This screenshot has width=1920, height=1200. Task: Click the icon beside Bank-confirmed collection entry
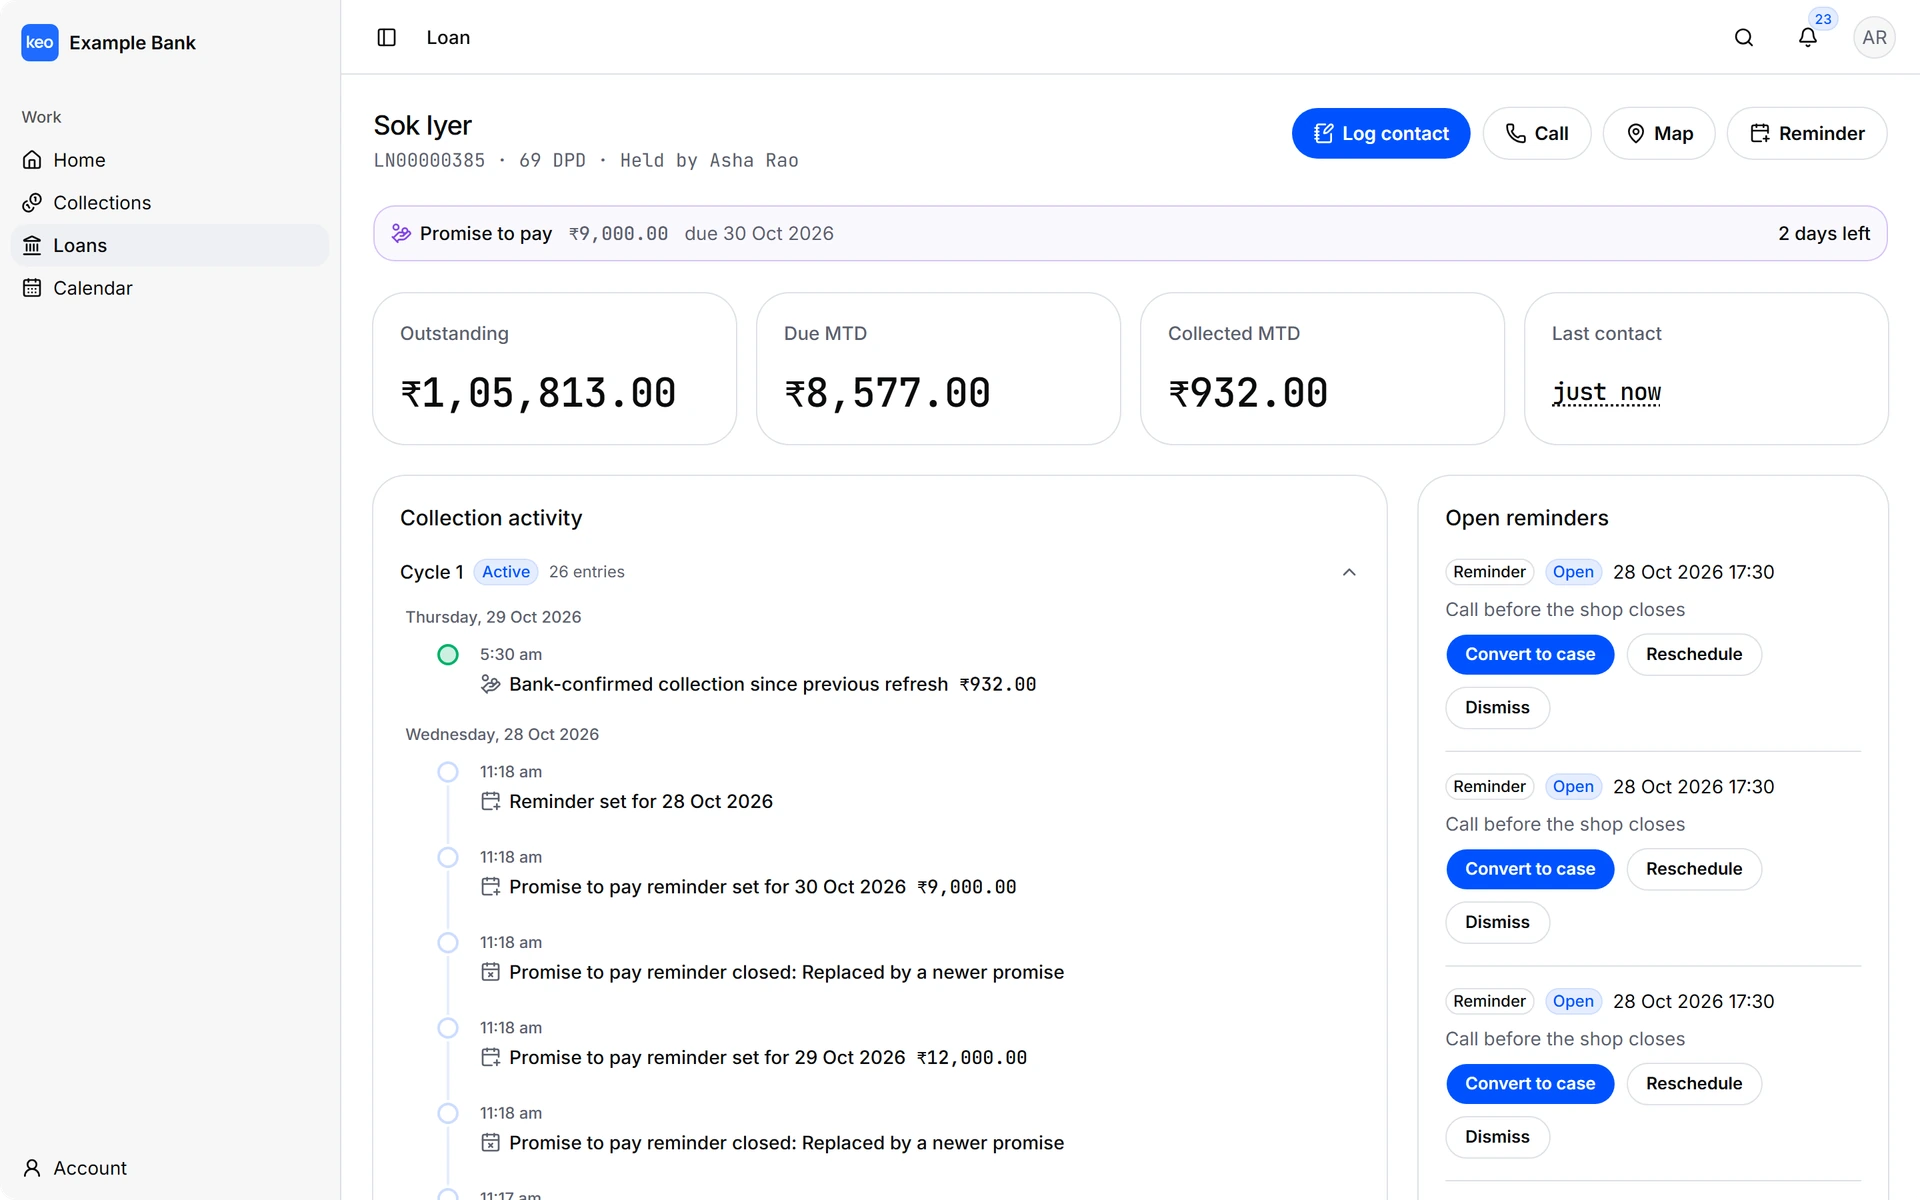490,684
